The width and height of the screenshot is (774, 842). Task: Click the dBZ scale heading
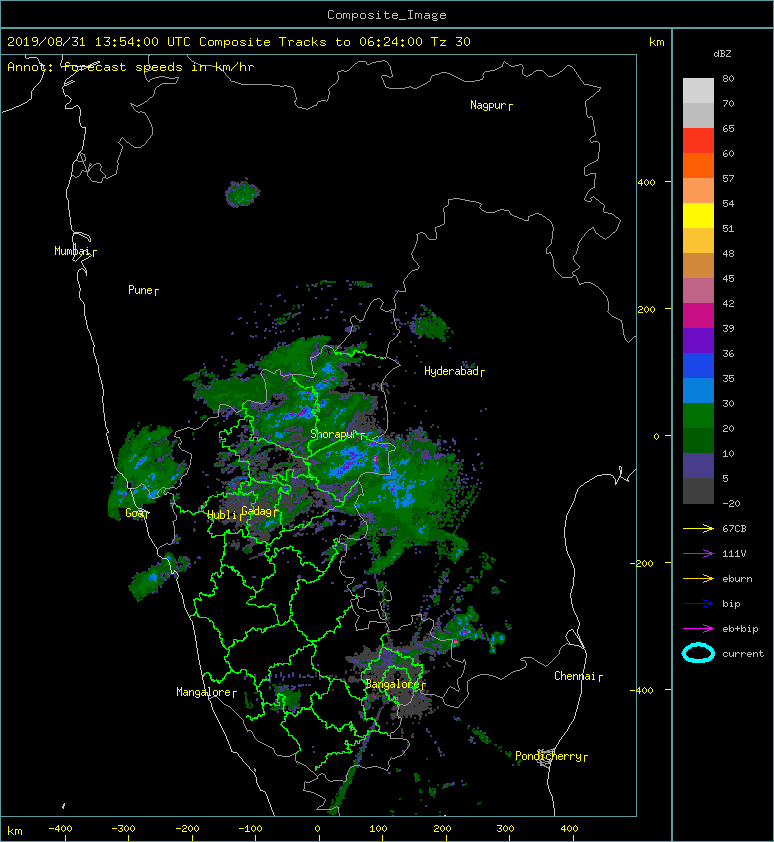click(722, 54)
